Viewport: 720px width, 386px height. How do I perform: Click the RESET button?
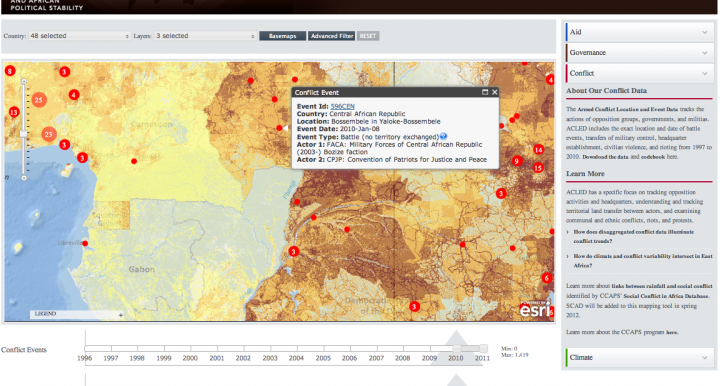(x=367, y=36)
